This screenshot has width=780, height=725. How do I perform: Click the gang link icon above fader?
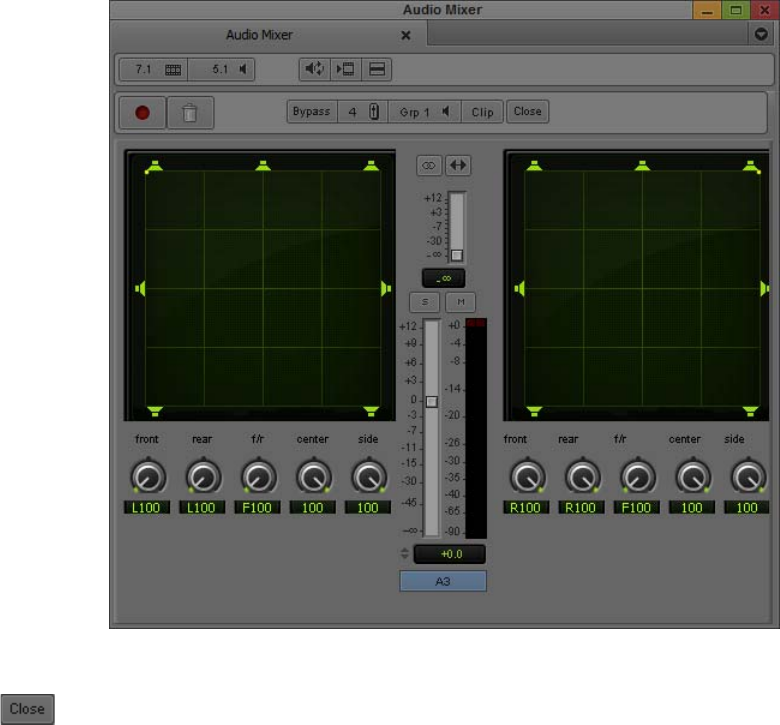coord(428,165)
